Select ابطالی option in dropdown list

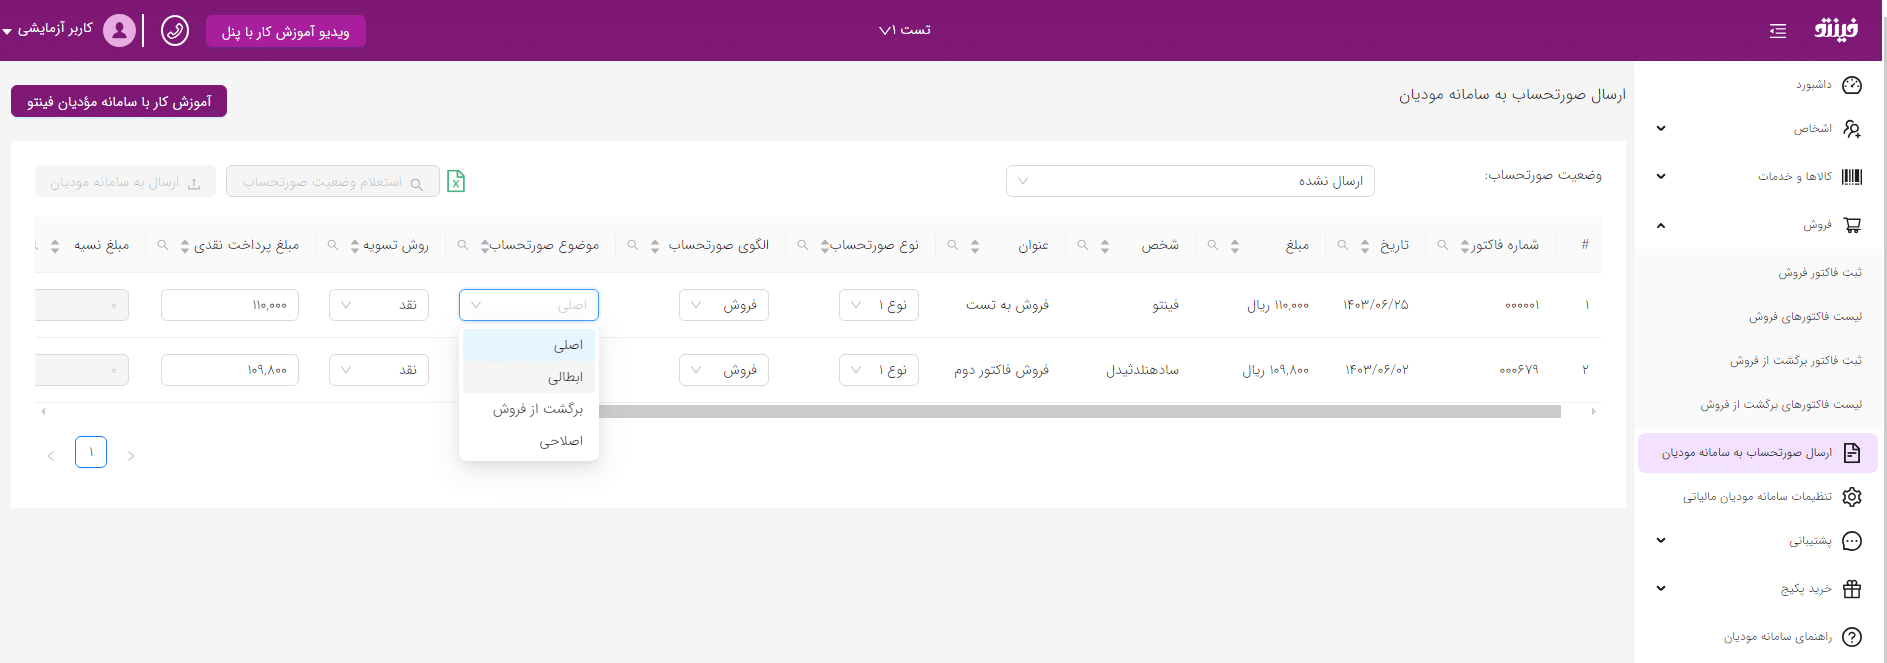coord(529,377)
